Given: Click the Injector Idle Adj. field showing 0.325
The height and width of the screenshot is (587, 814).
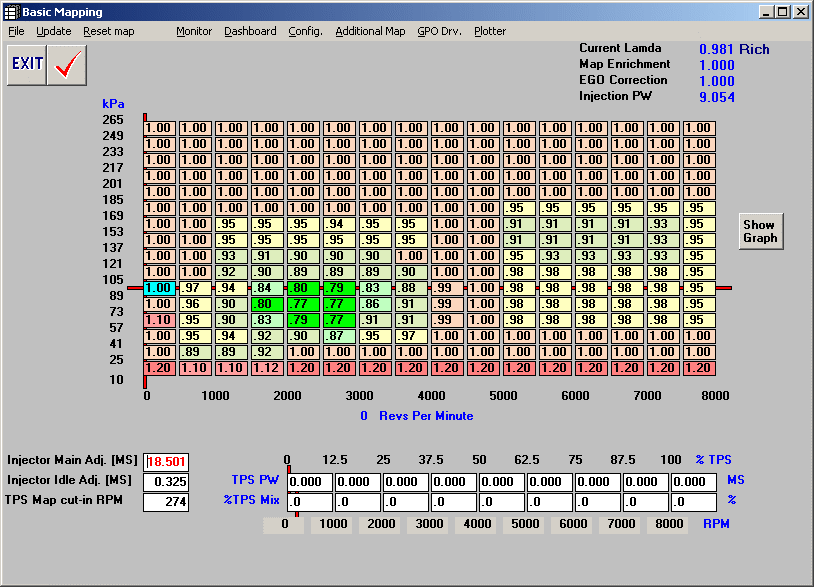Looking at the screenshot, I should [166, 482].
